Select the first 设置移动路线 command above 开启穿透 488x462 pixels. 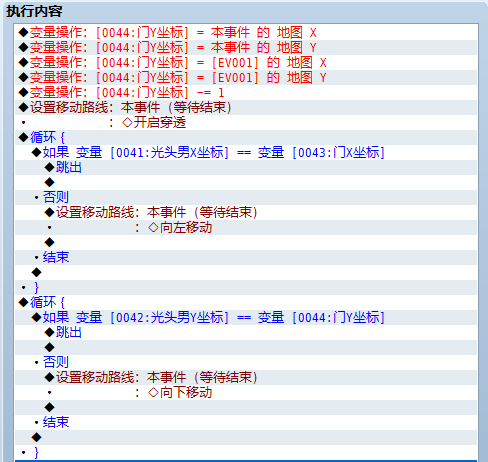(x=246, y=108)
